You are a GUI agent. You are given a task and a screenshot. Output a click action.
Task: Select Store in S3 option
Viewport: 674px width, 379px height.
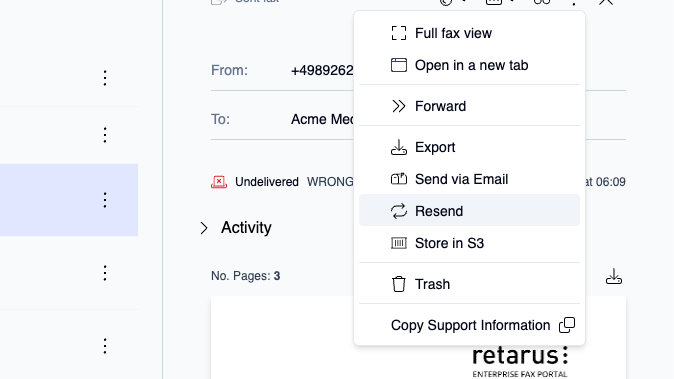point(469,243)
